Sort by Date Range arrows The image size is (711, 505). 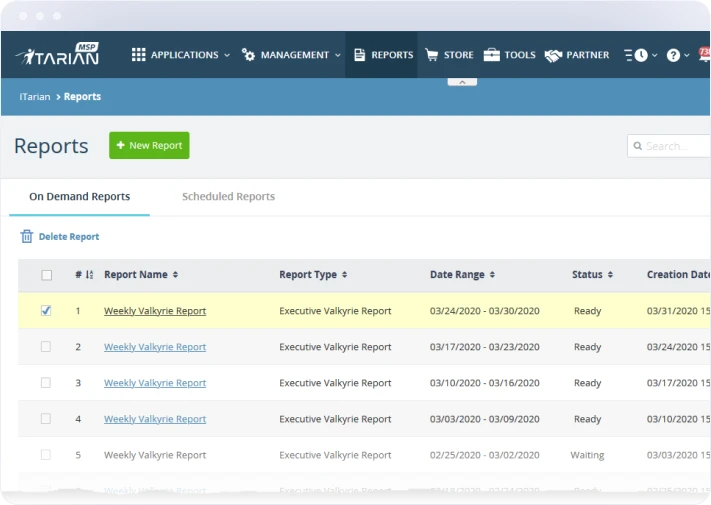click(x=492, y=275)
